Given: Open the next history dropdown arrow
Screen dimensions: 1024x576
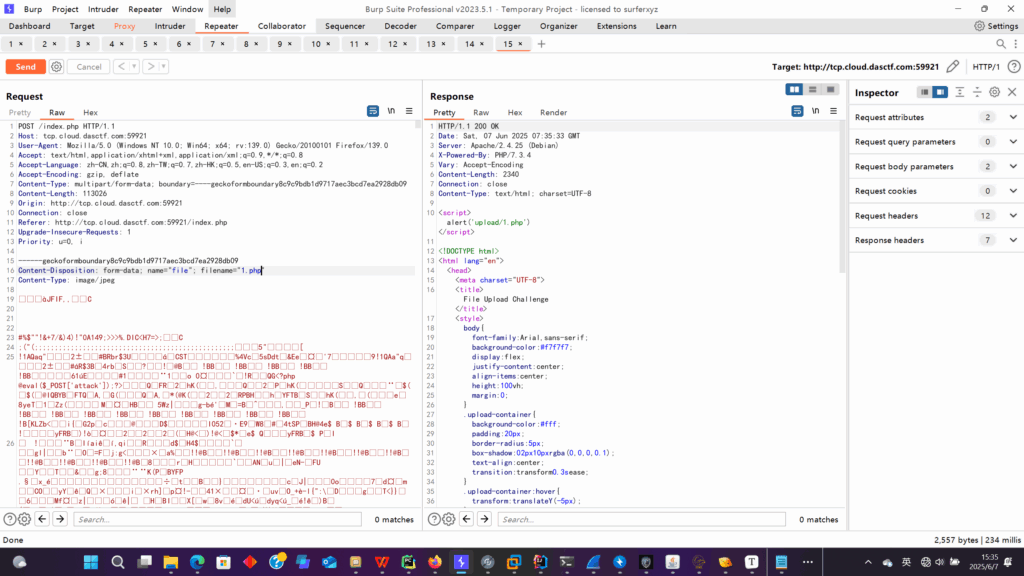Looking at the screenshot, I should click(164, 67).
